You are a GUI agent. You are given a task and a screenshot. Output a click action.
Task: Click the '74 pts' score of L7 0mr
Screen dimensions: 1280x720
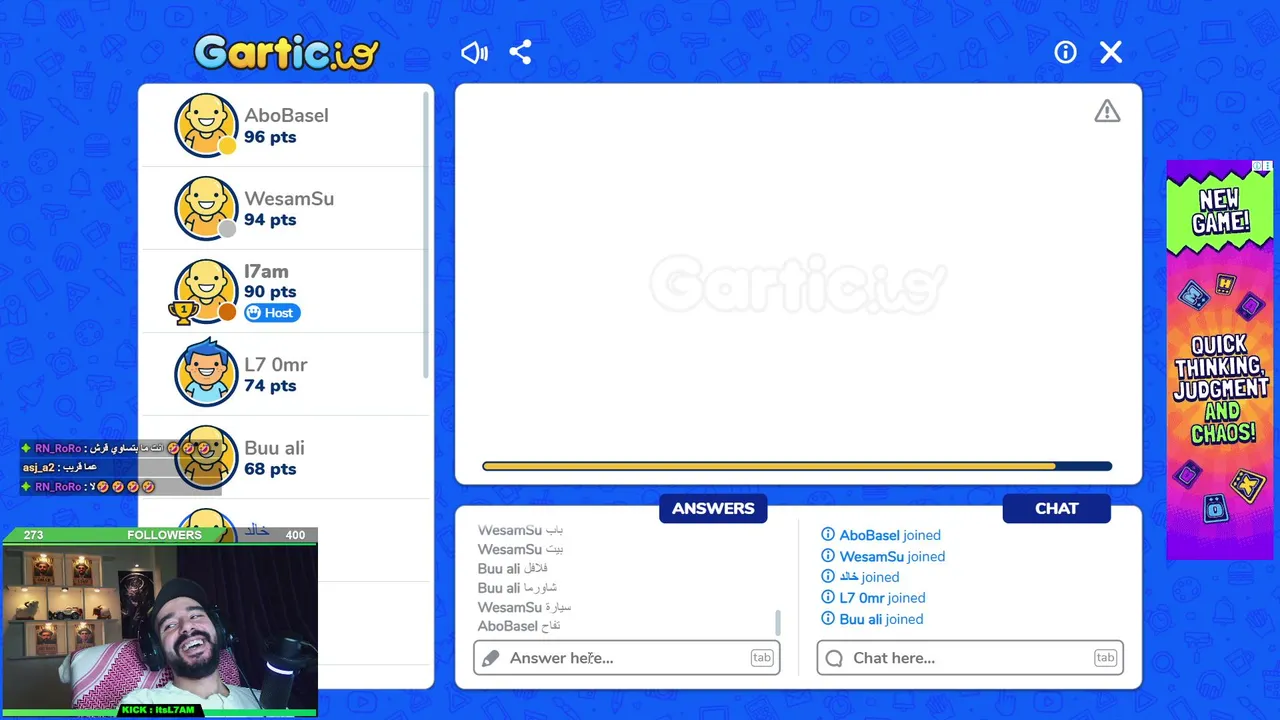point(270,386)
